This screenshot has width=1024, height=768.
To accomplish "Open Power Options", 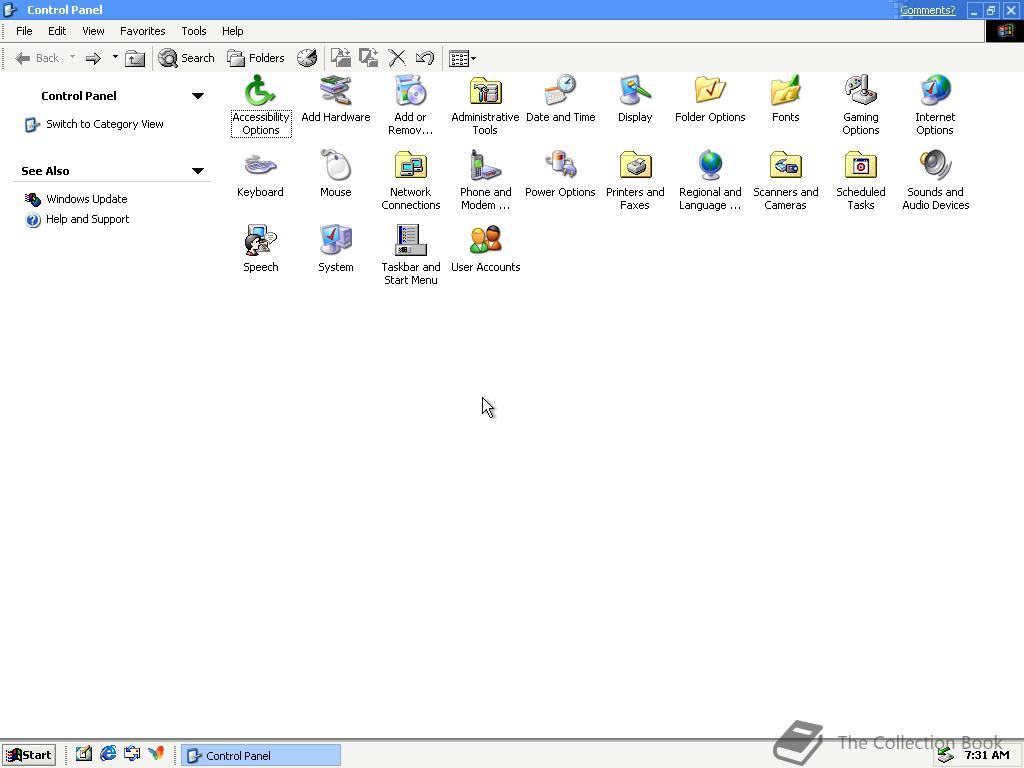I will [560, 174].
